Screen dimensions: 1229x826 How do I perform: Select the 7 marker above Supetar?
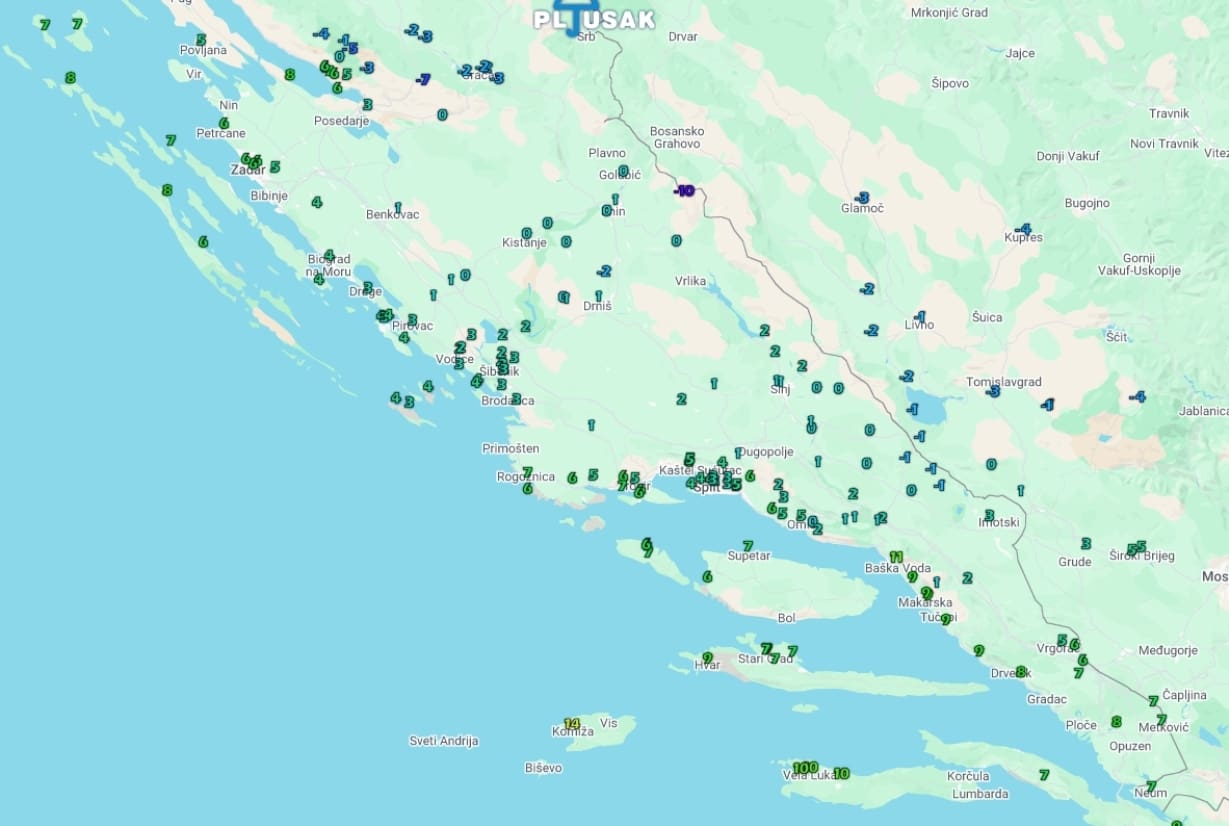(x=747, y=546)
